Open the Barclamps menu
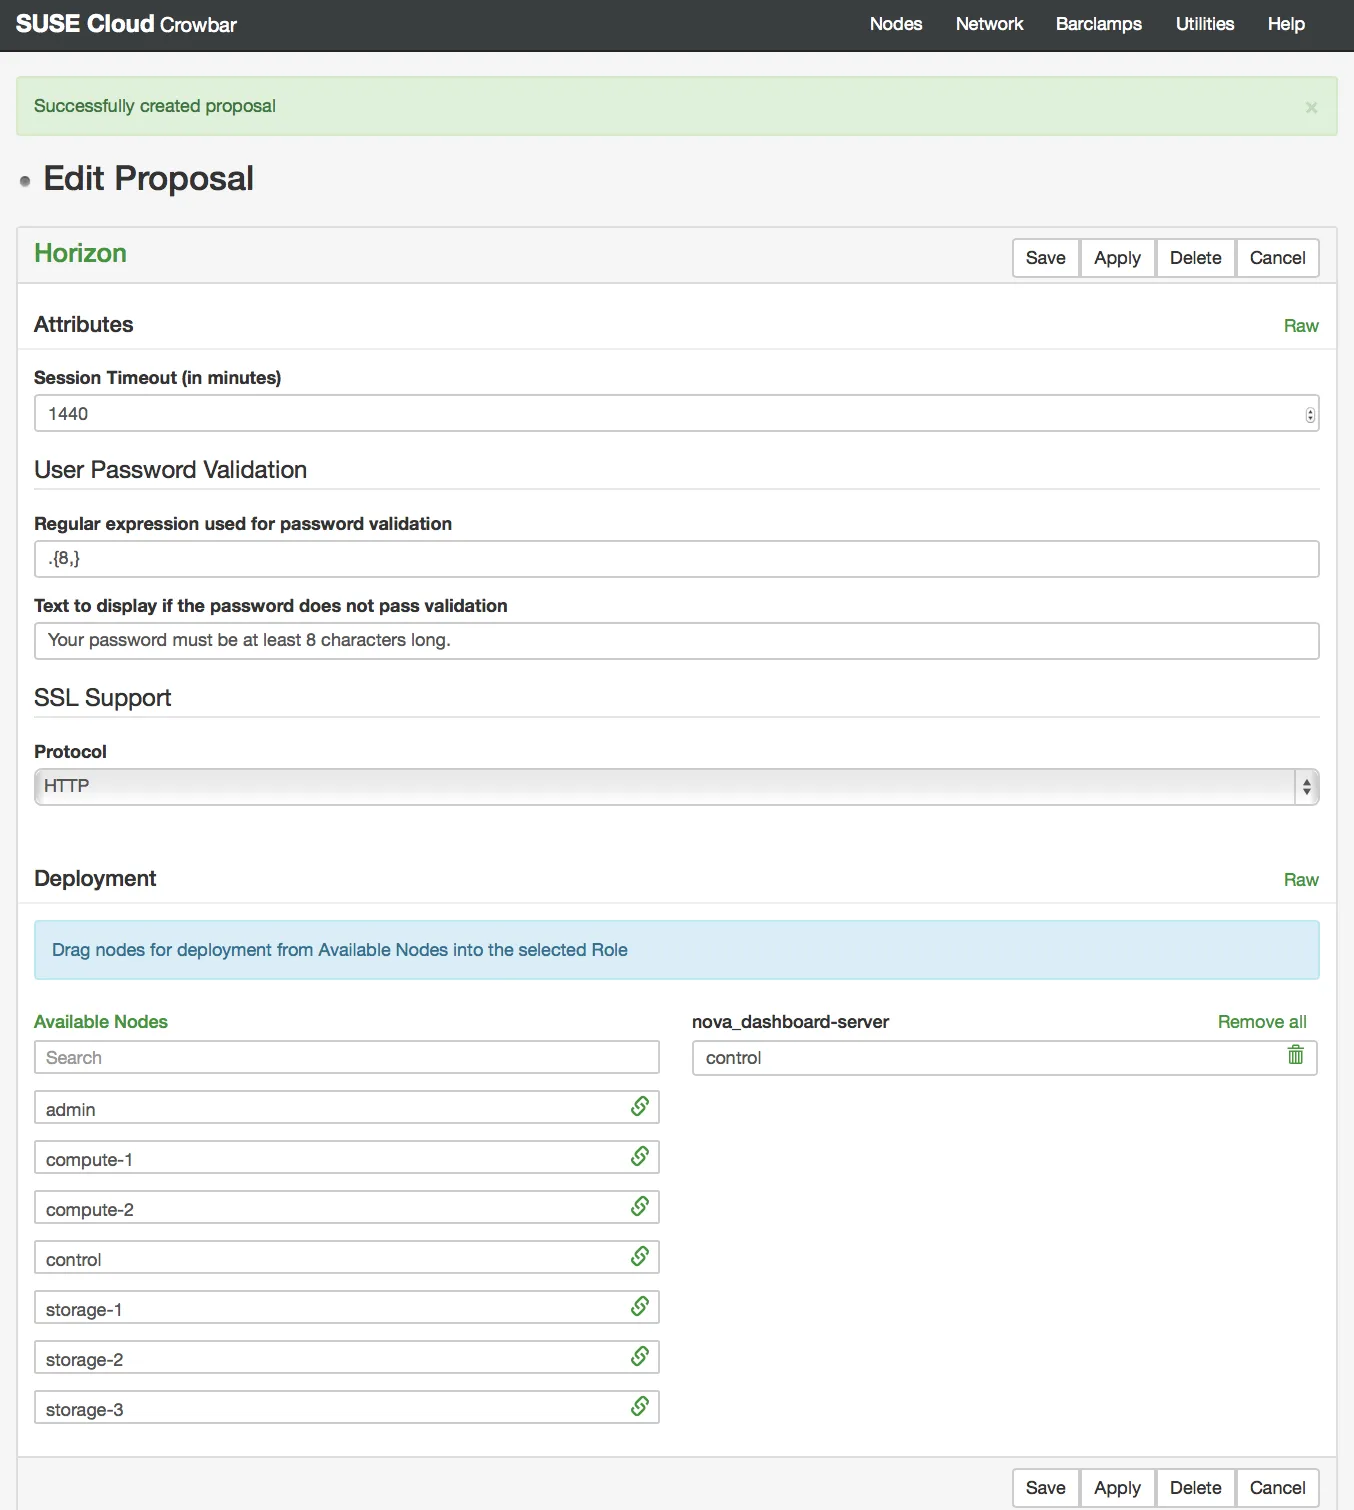1354x1510 pixels. (1098, 24)
